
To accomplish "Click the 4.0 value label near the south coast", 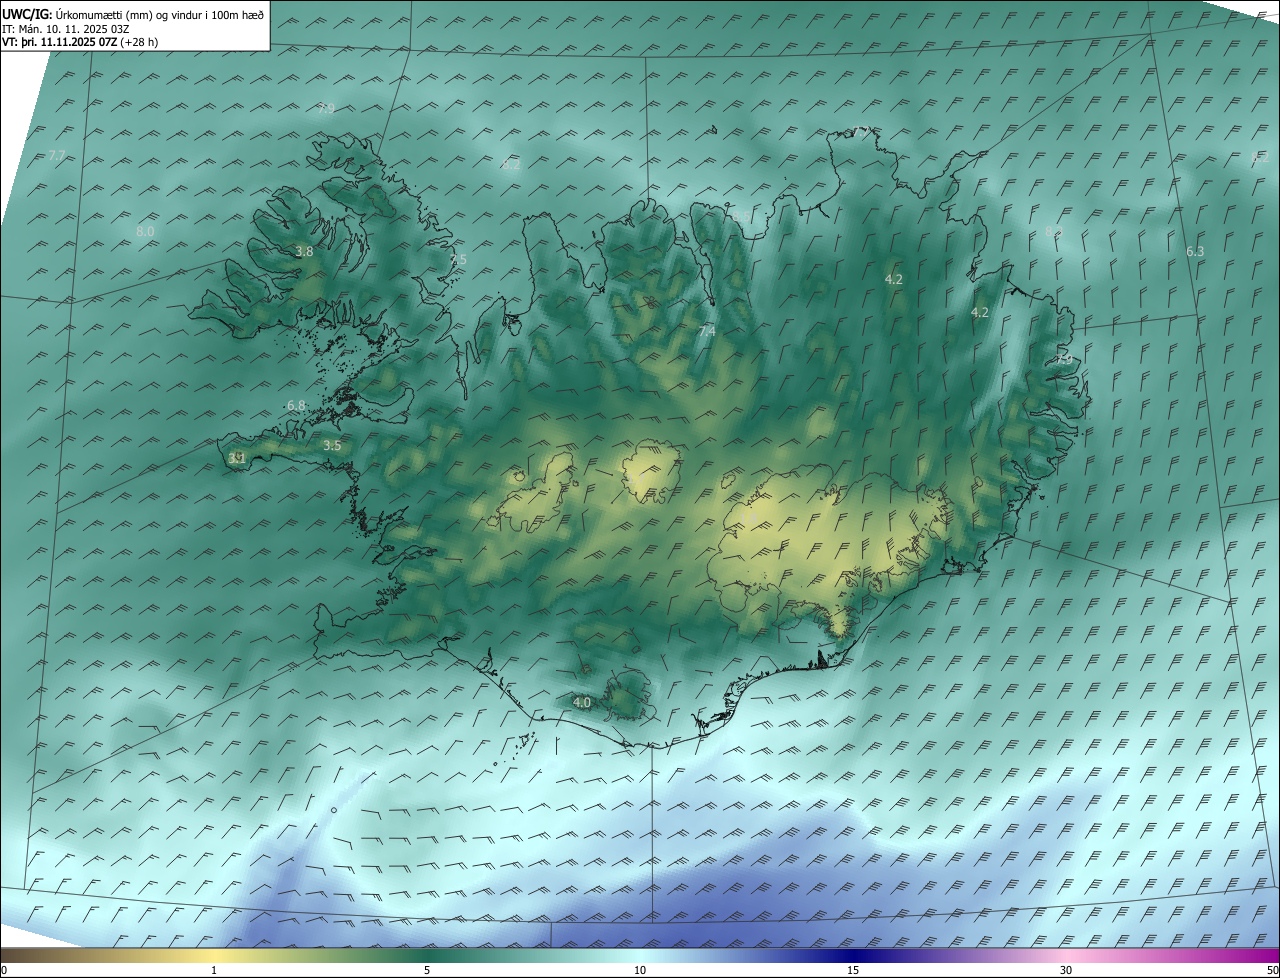I will pyautogui.click(x=582, y=703).
